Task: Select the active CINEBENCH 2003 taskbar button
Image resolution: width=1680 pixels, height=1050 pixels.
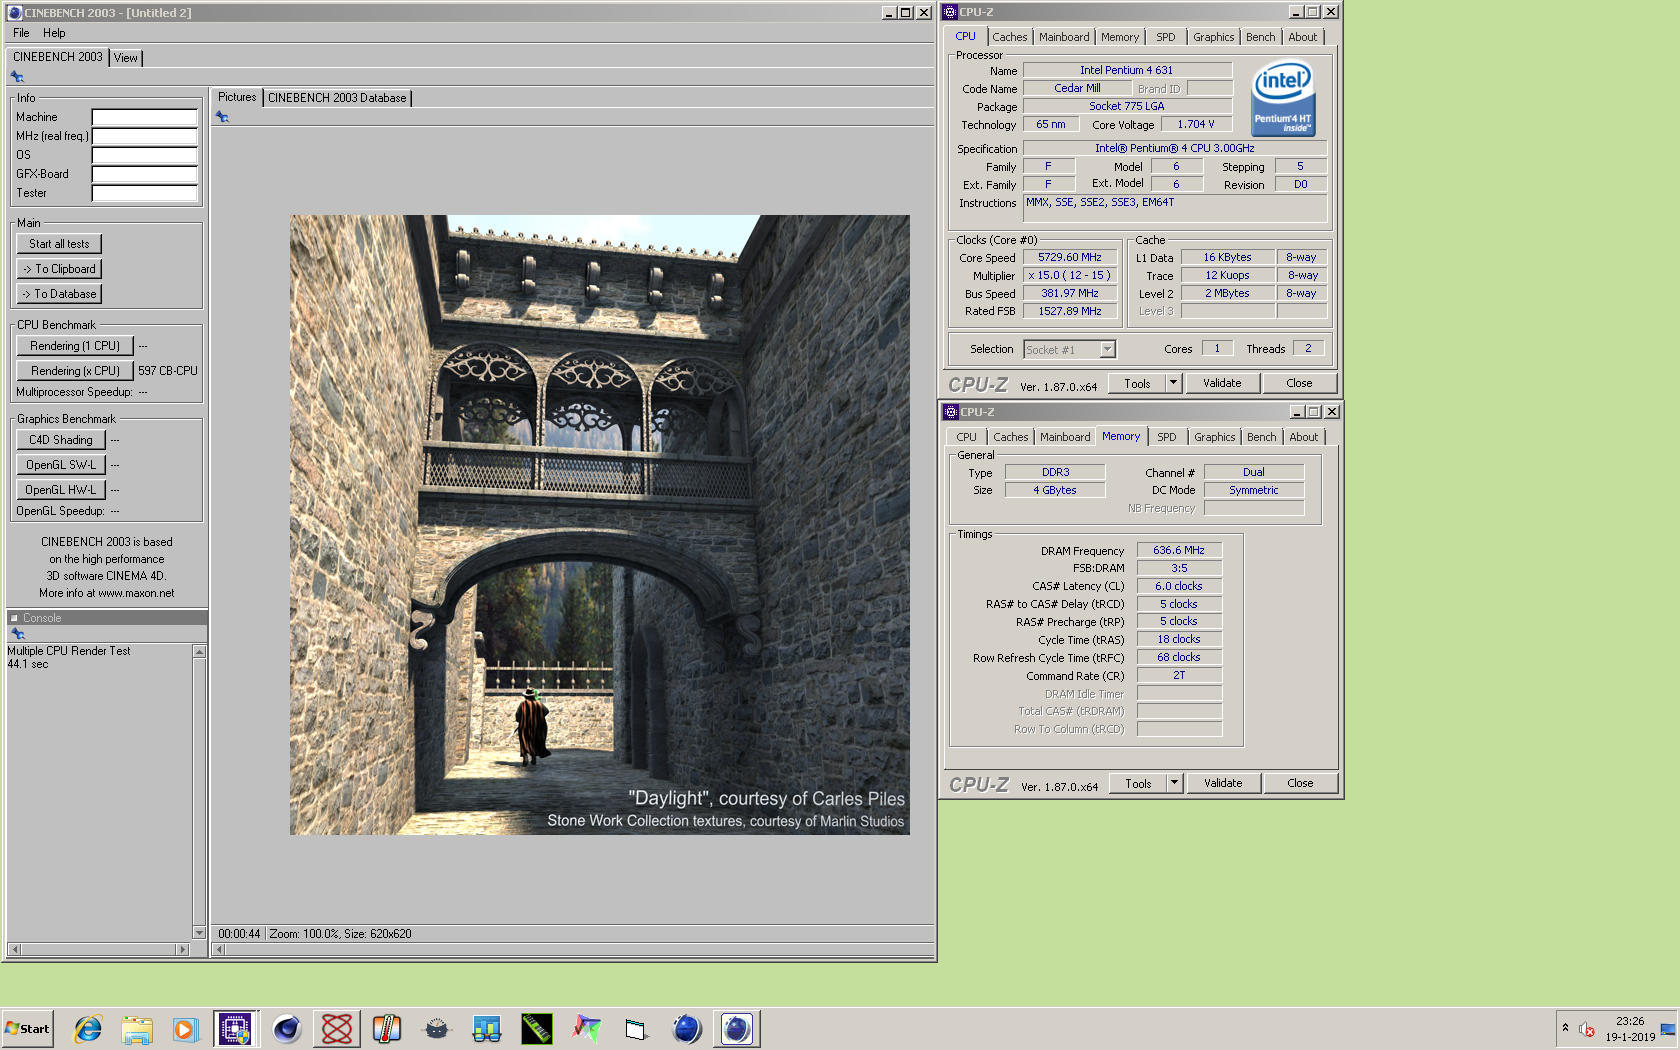Action: [x=737, y=1028]
